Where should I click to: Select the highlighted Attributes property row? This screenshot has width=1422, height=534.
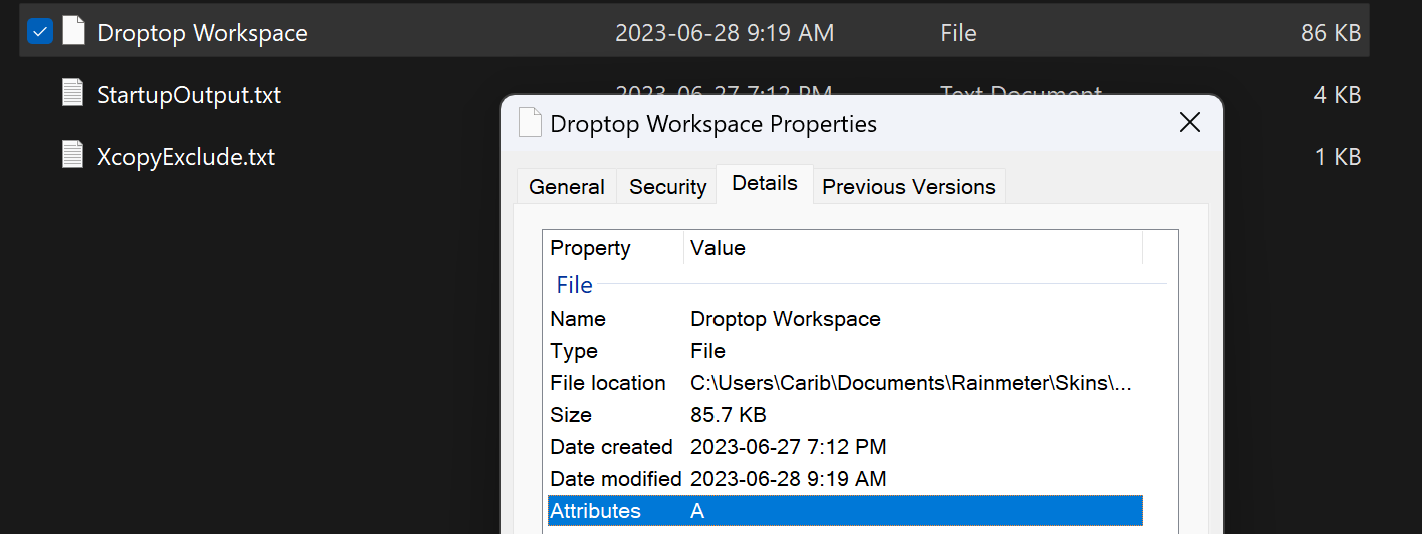845,511
